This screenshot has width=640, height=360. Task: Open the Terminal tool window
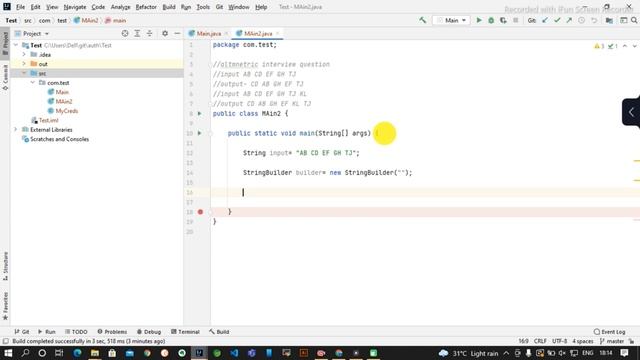185,332
